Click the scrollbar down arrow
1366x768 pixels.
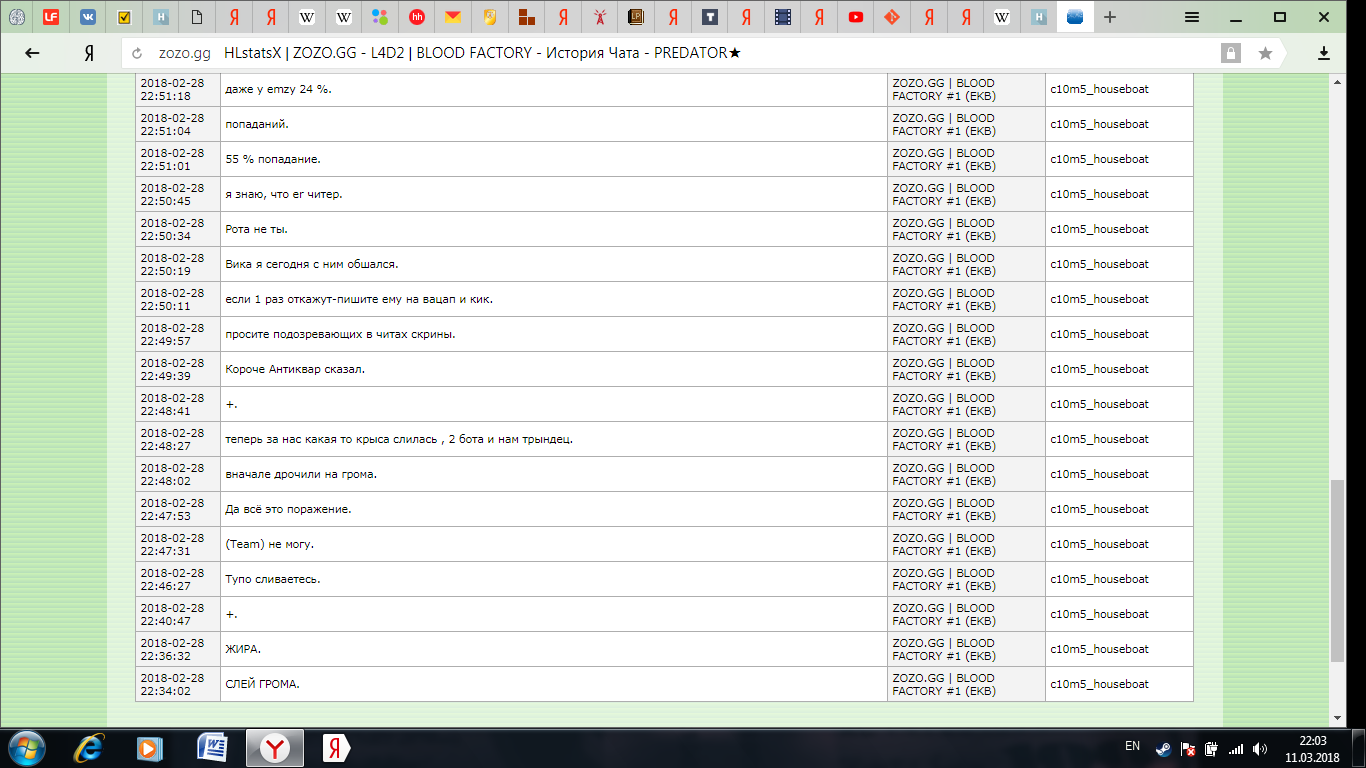coord(1337,717)
